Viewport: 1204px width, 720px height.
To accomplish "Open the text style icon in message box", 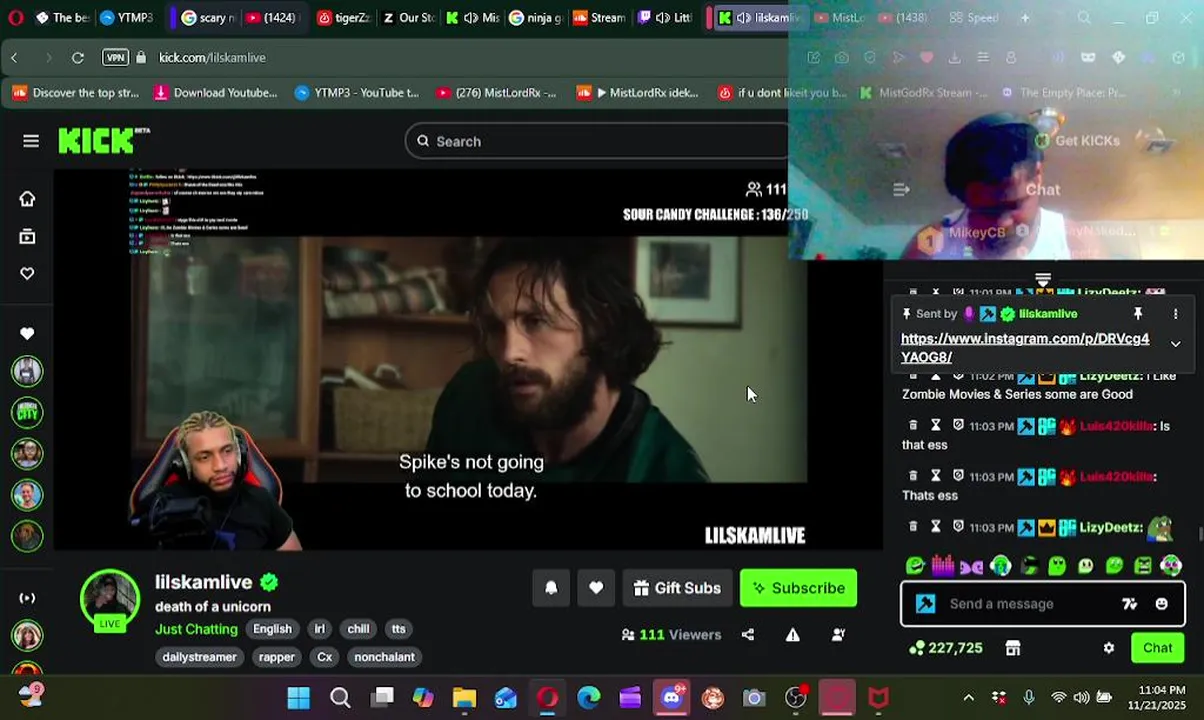I will coord(1130,604).
